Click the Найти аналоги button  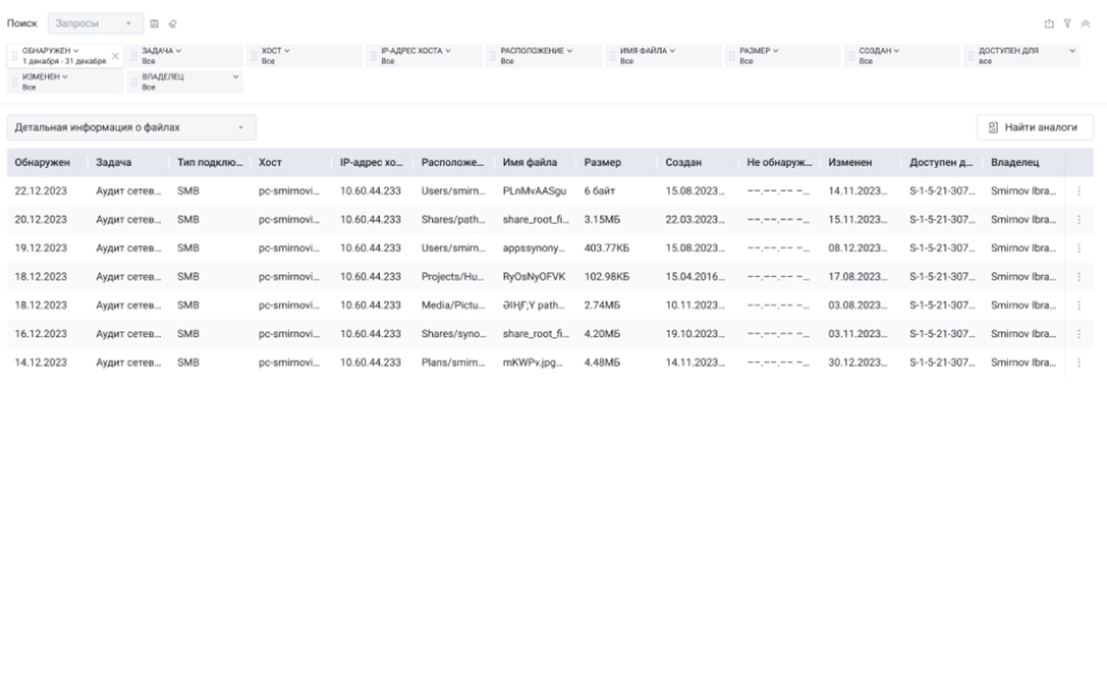tap(1034, 128)
